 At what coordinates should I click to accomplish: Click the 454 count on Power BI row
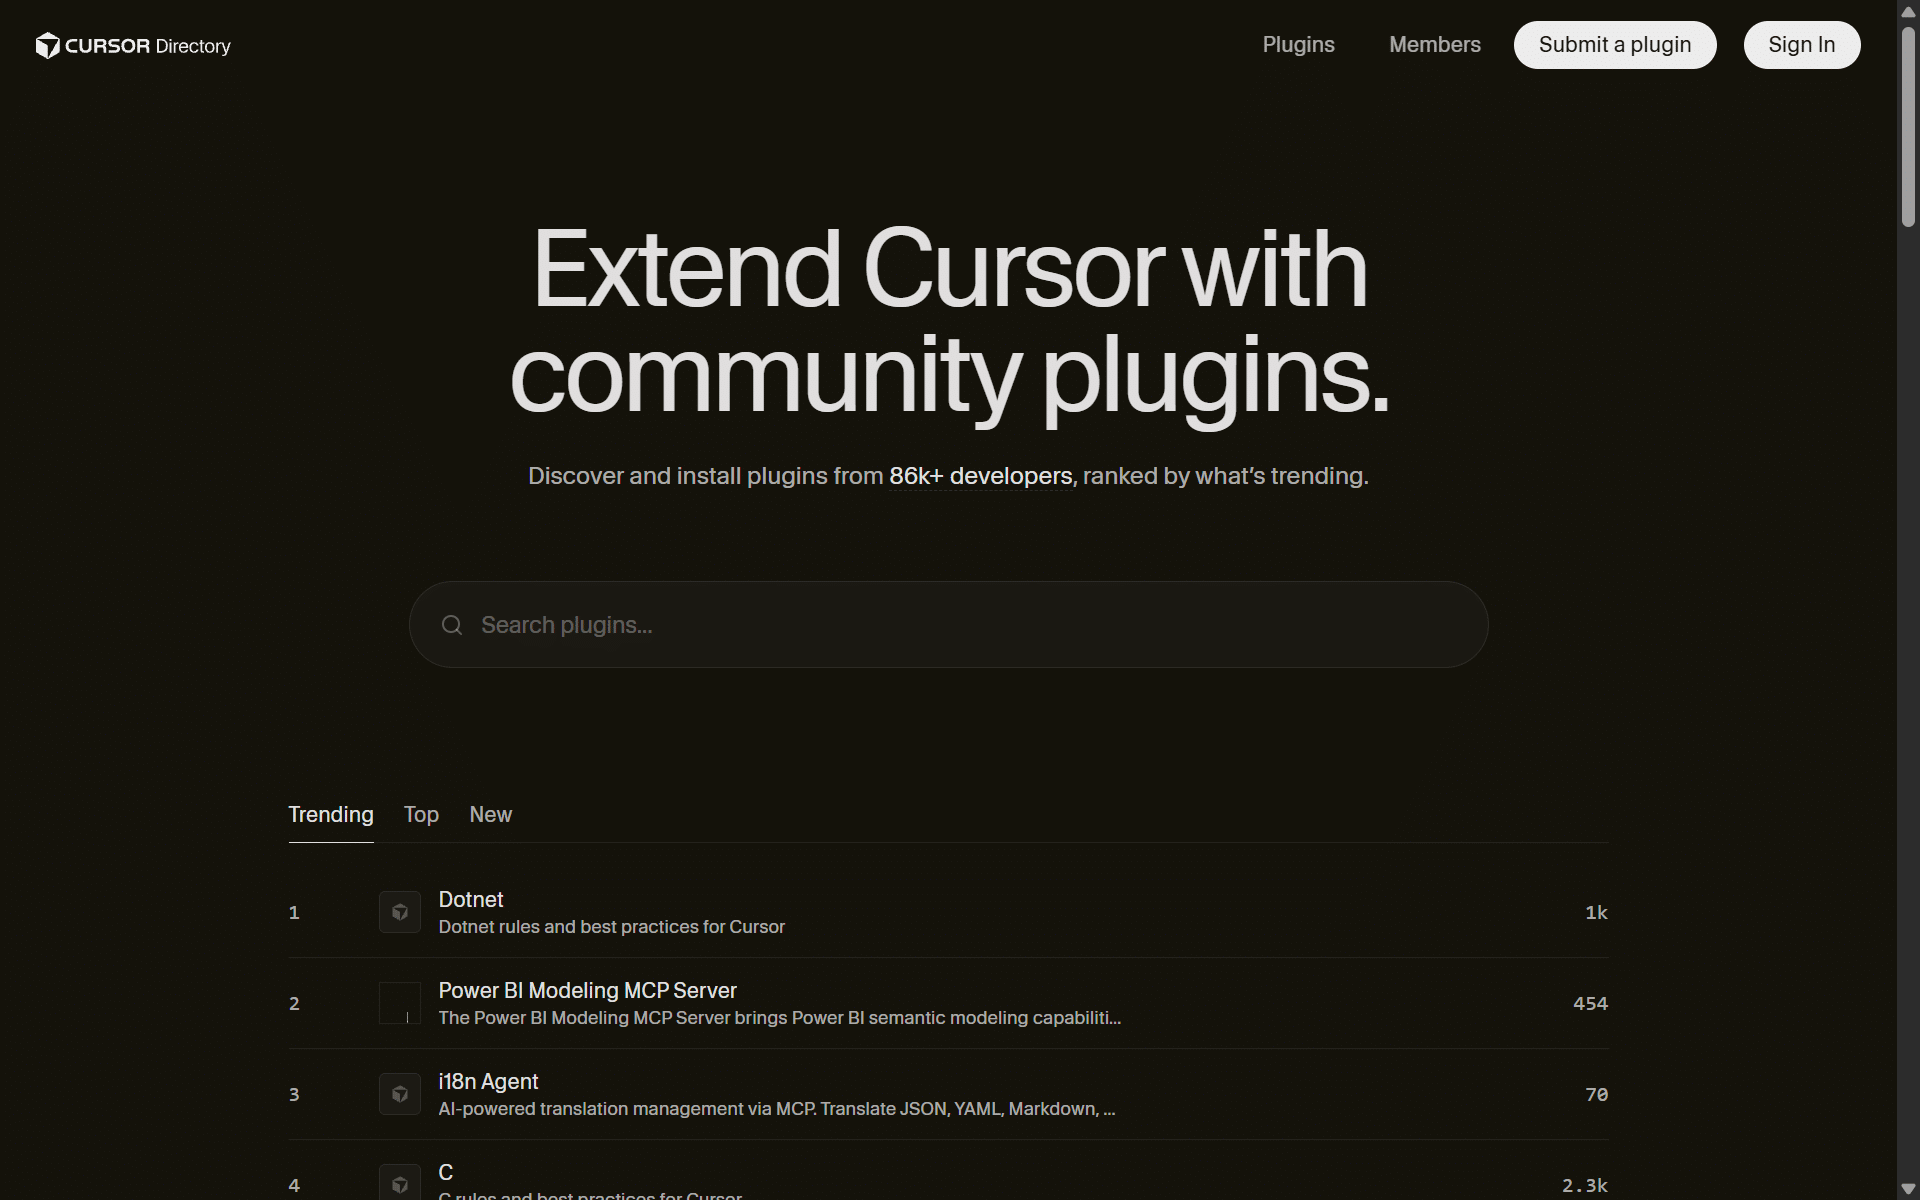click(1590, 1003)
